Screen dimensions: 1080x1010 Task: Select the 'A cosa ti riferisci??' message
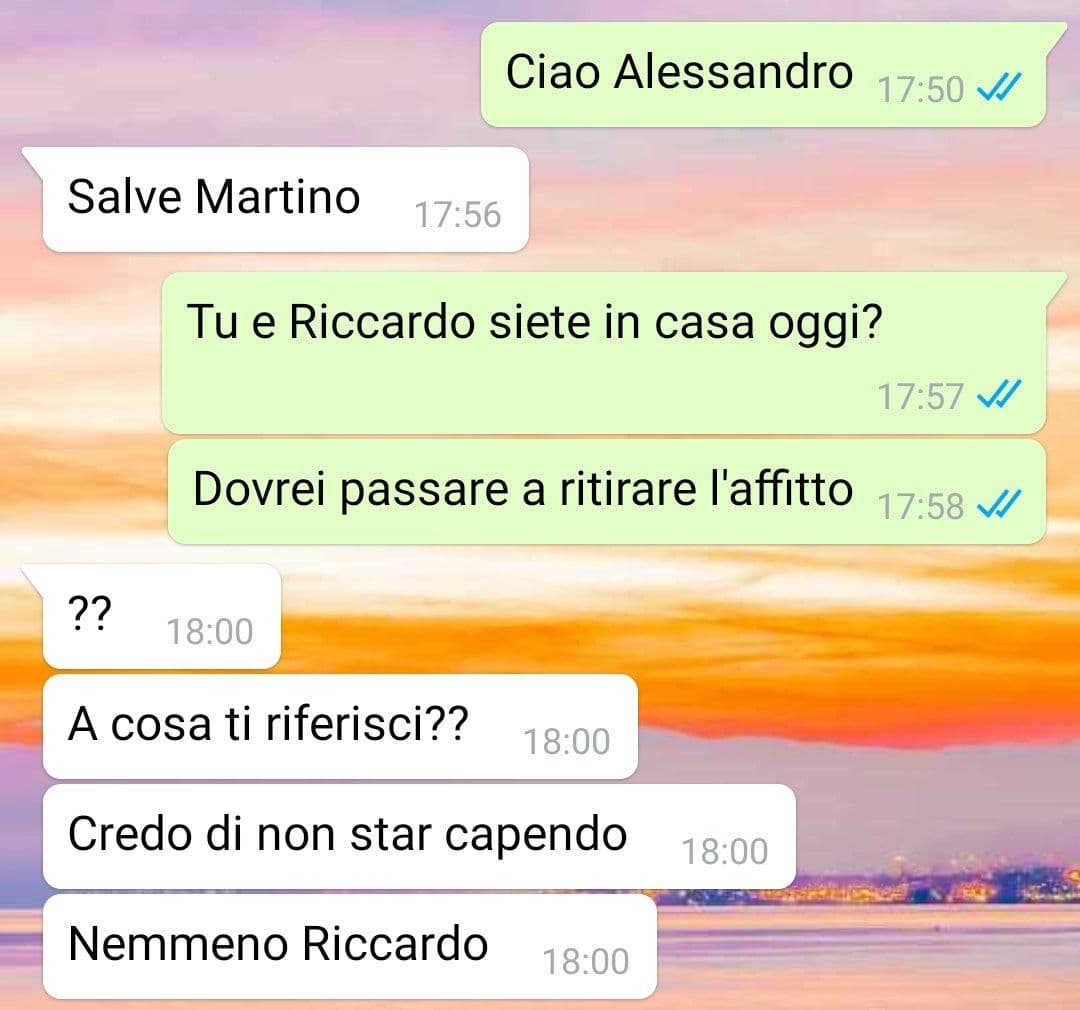(340, 727)
